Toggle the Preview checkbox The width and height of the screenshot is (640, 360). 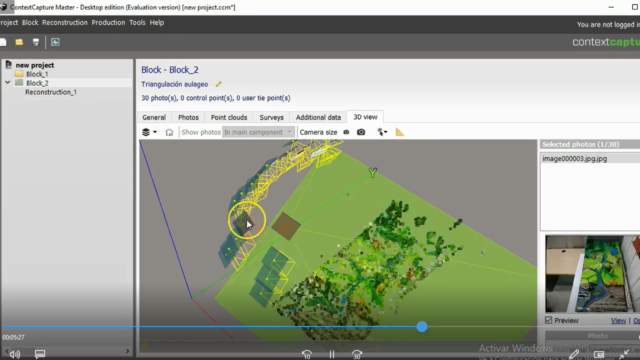[x=549, y=320]
